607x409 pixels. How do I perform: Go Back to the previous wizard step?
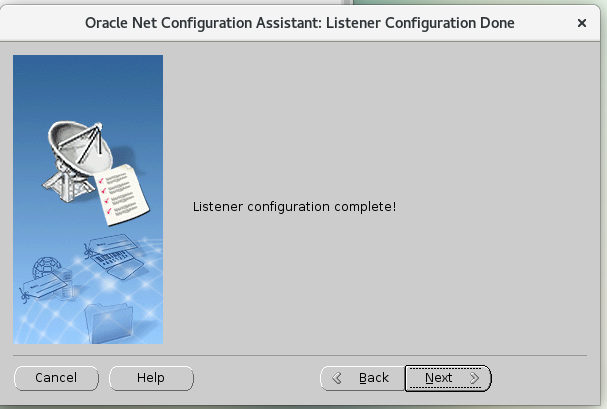click(361, 378)
